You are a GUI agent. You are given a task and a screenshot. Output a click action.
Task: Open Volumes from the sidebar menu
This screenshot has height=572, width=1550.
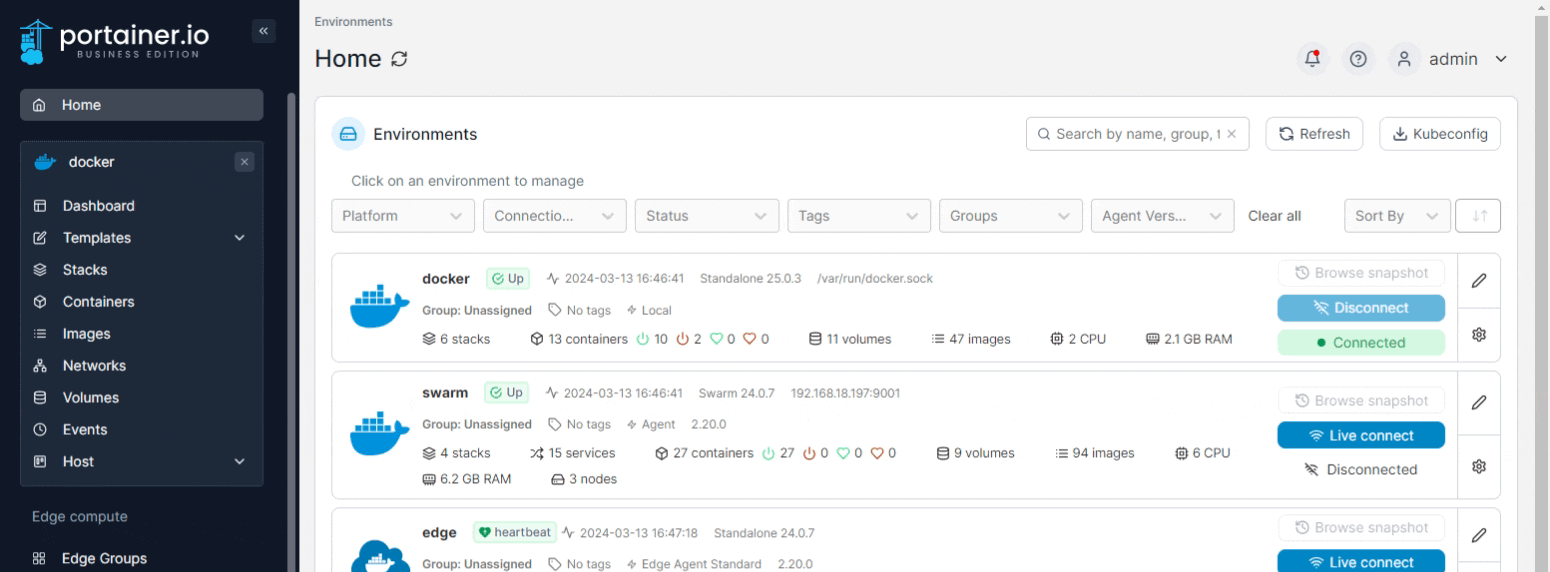pyautogui.click(x=90, y=398)
